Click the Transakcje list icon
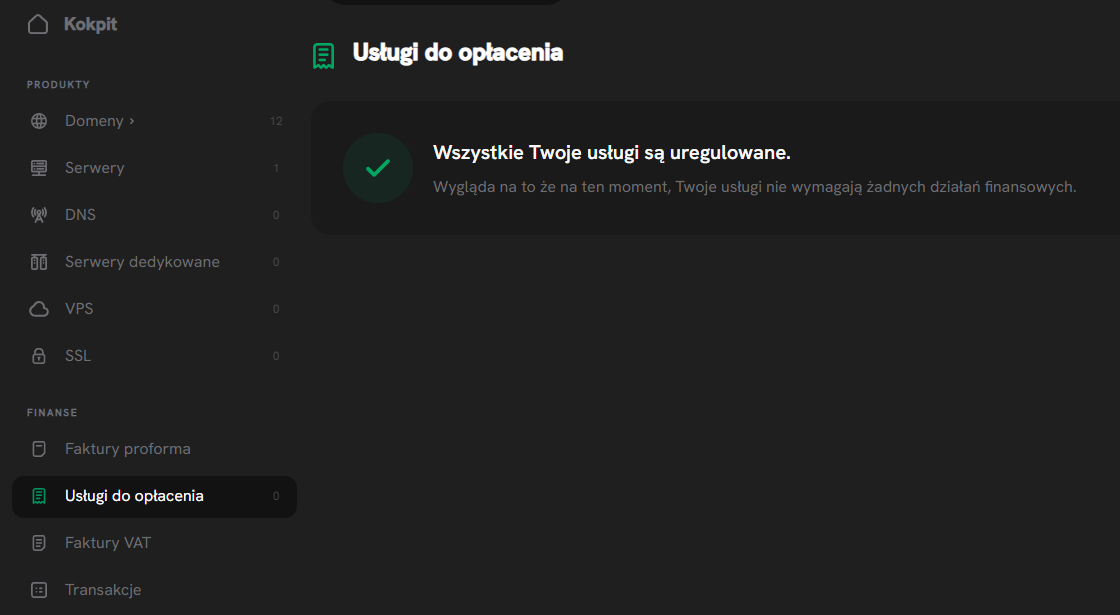The image size is (1120, 615). 38,589
